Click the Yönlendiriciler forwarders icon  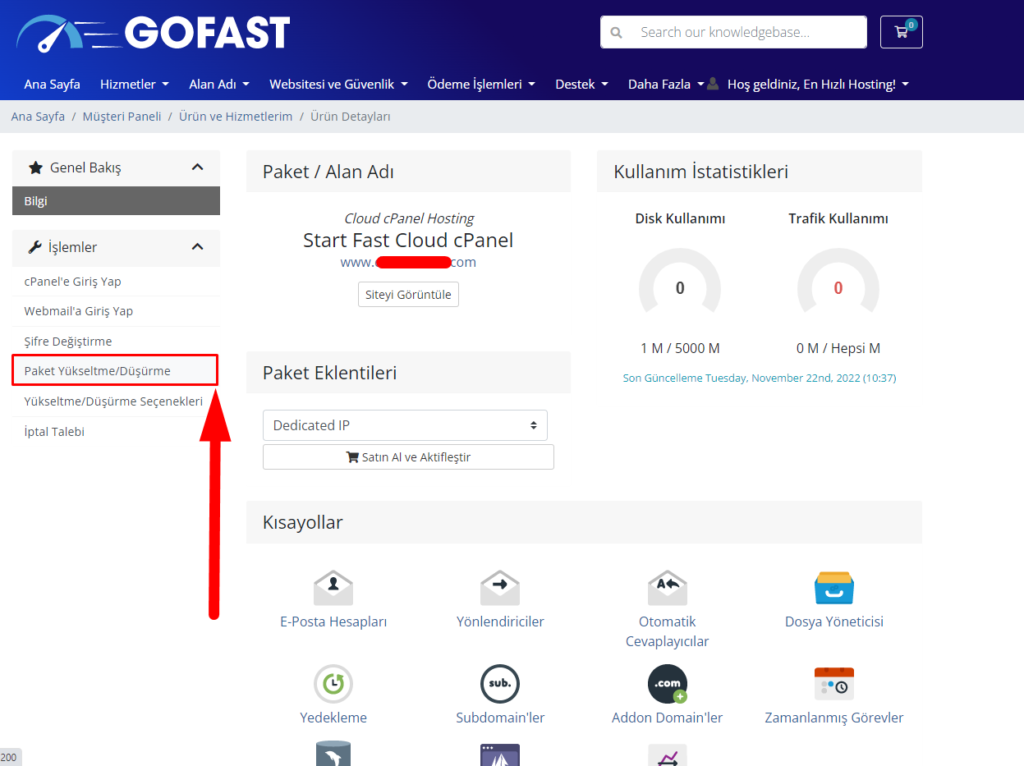pos(500,587)
